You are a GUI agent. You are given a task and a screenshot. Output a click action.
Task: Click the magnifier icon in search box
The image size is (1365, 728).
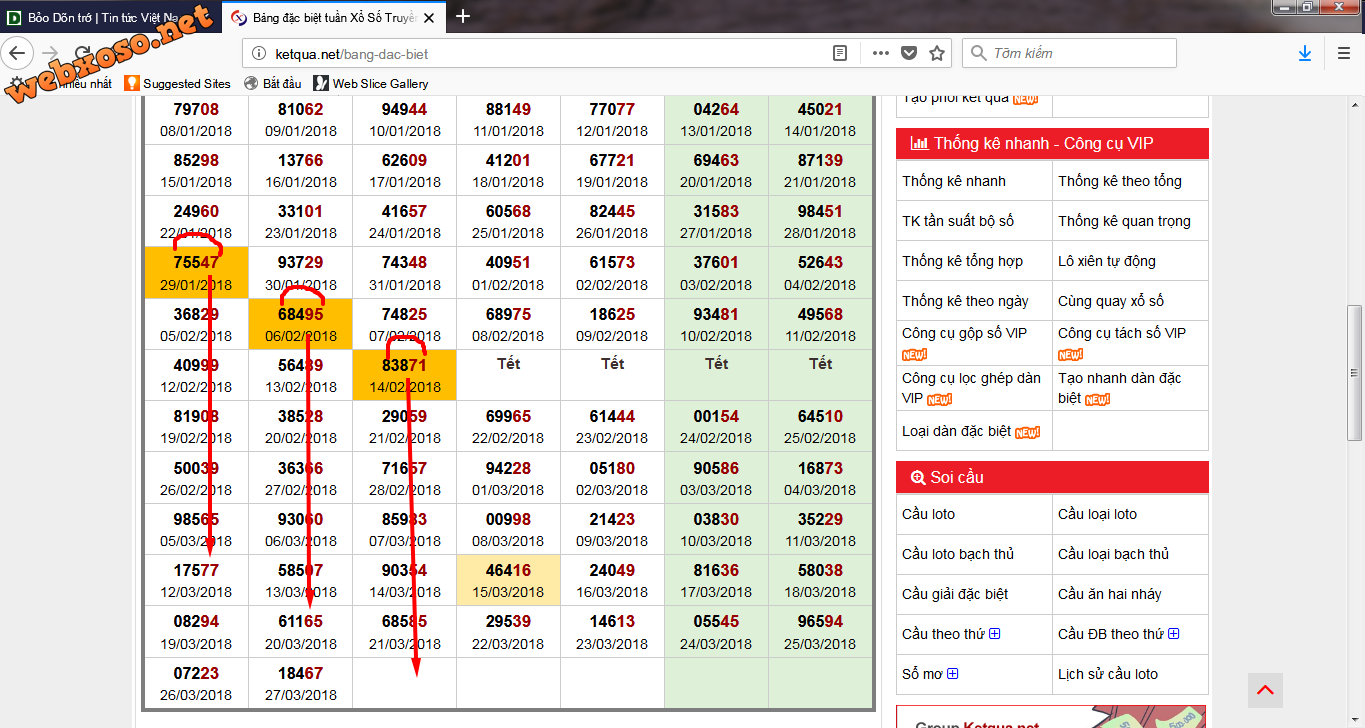[979, 54]
